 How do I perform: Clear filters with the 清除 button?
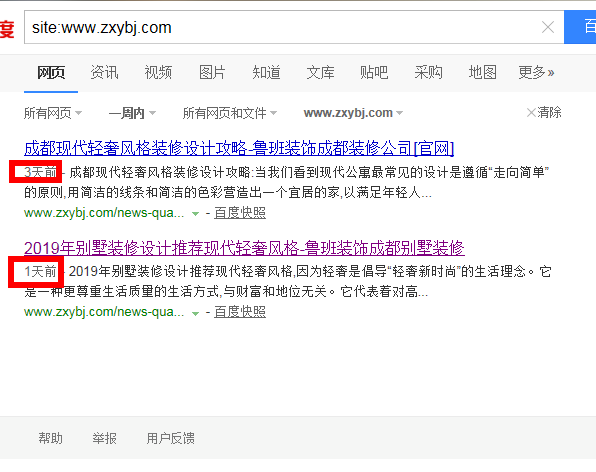(544, 112)
